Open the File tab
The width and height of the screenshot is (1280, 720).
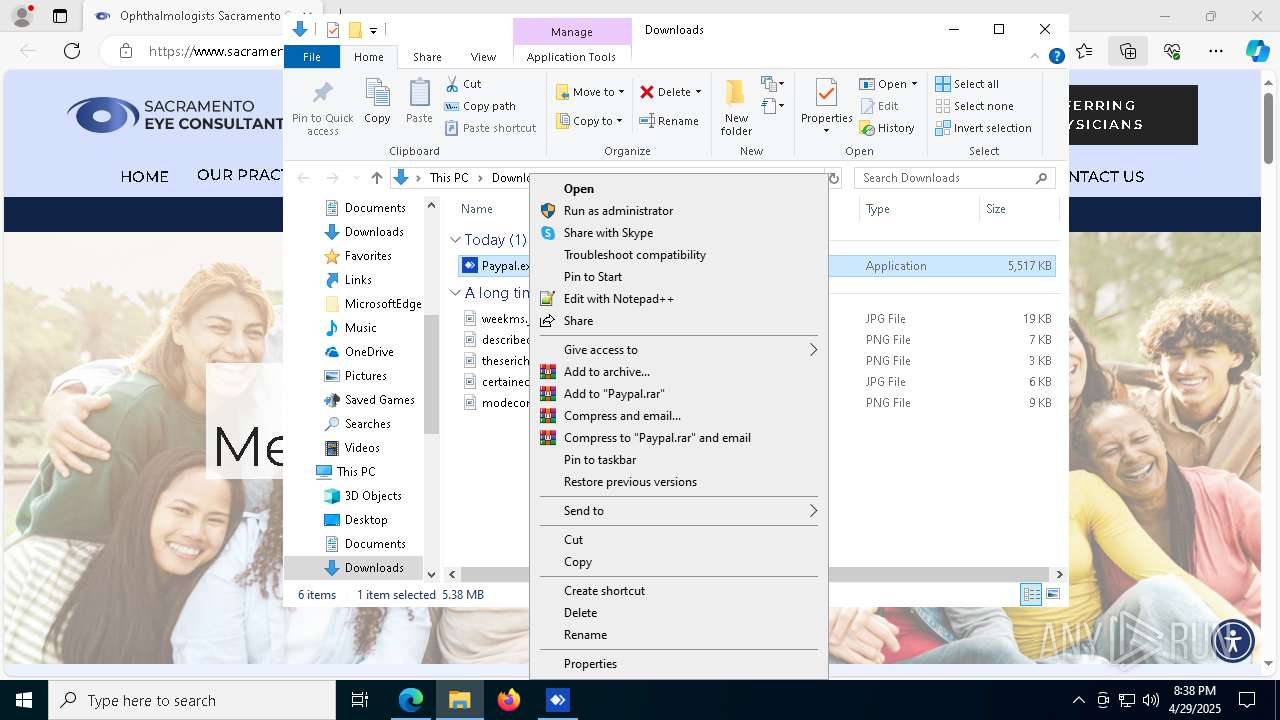[x=312, y=57]
